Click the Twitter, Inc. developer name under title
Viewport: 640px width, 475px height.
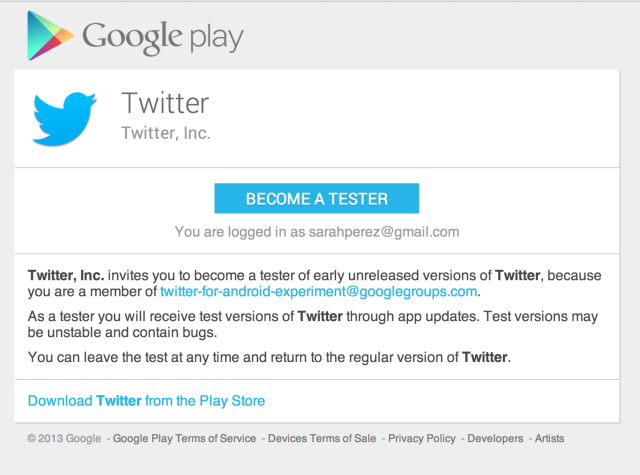click(165, 132)
